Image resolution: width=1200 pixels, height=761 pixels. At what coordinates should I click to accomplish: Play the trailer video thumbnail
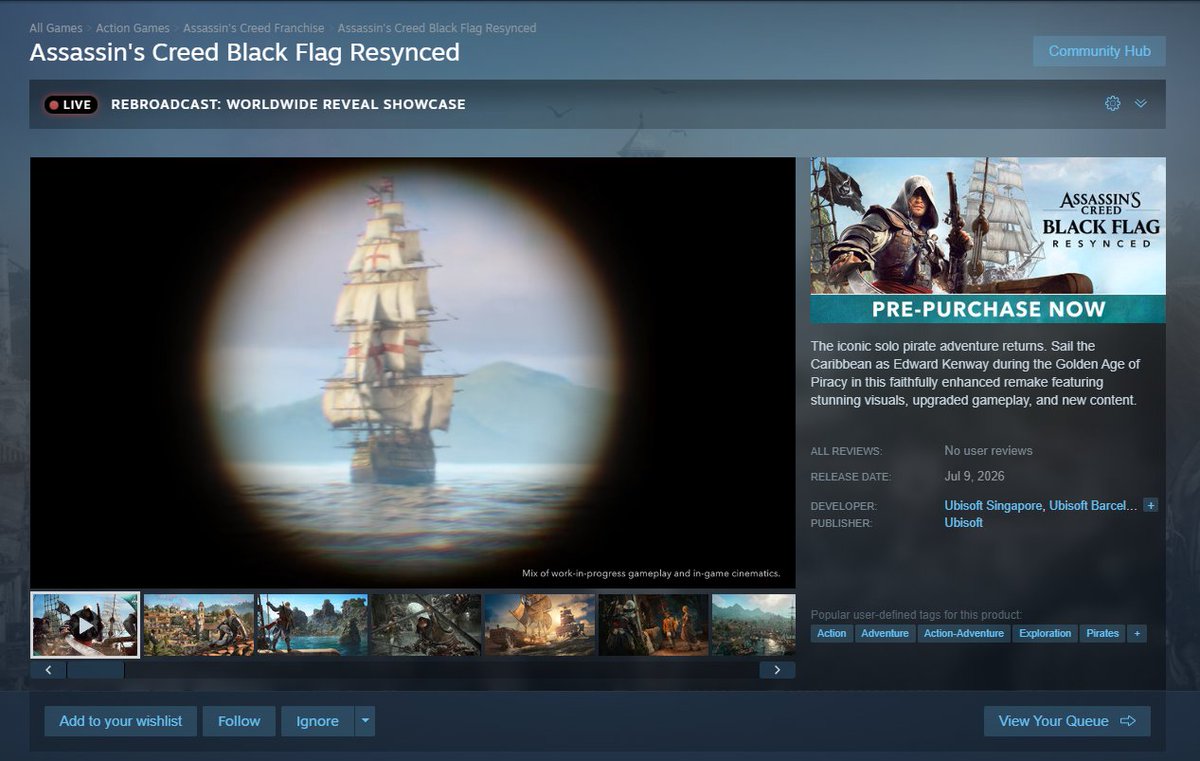85,625
